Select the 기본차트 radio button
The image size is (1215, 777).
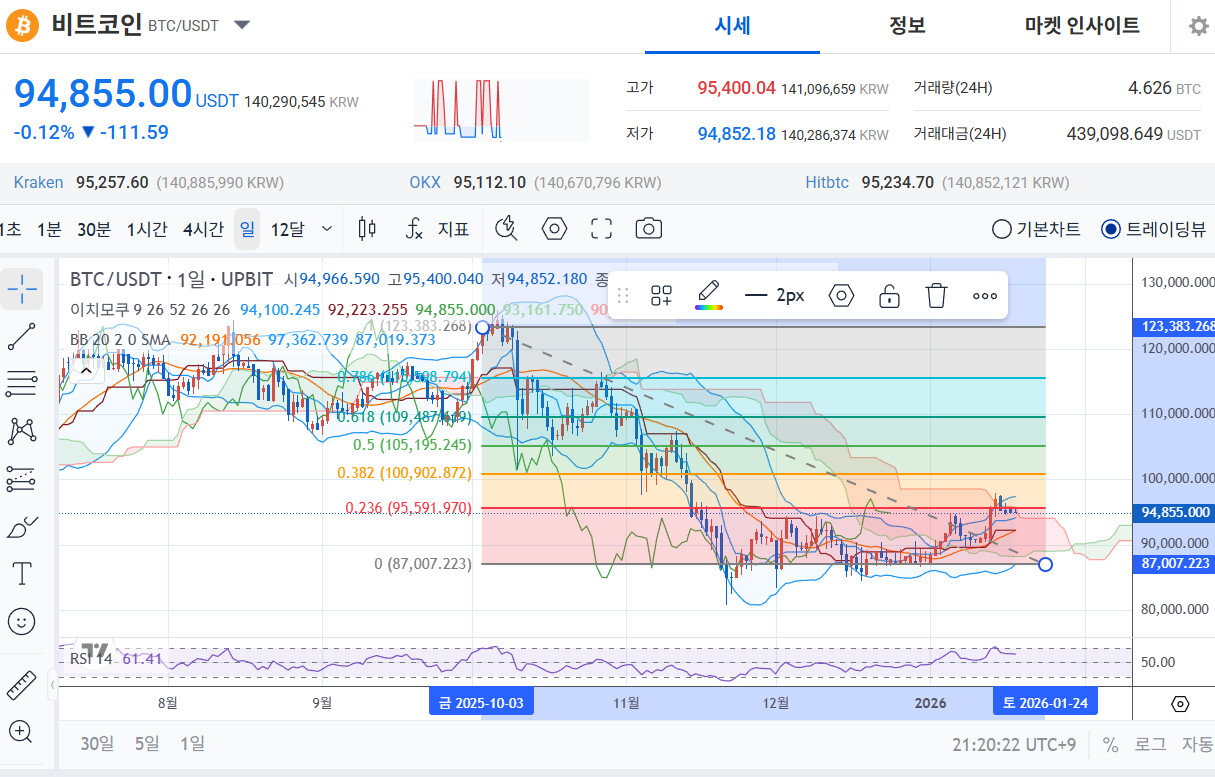pyautogui.click(x=1002, y=229)
